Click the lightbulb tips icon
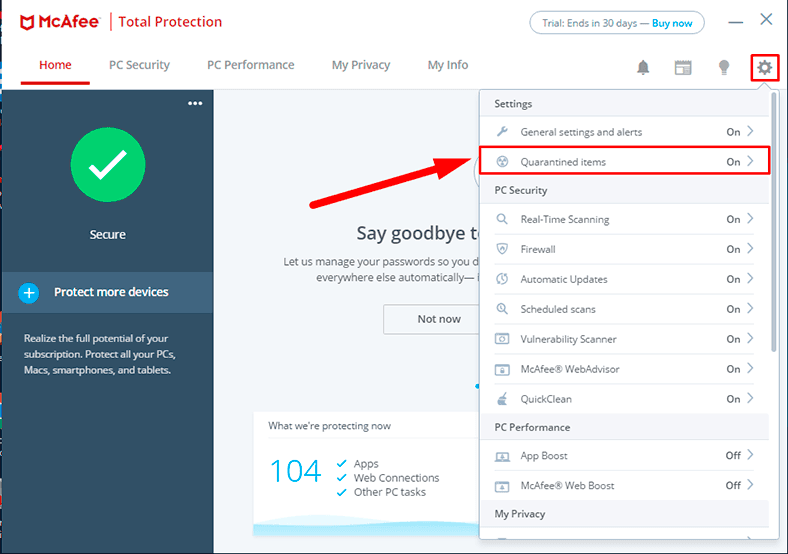This screenshot has height=554, width=788. pyautogui.click(x=724, y=67)
